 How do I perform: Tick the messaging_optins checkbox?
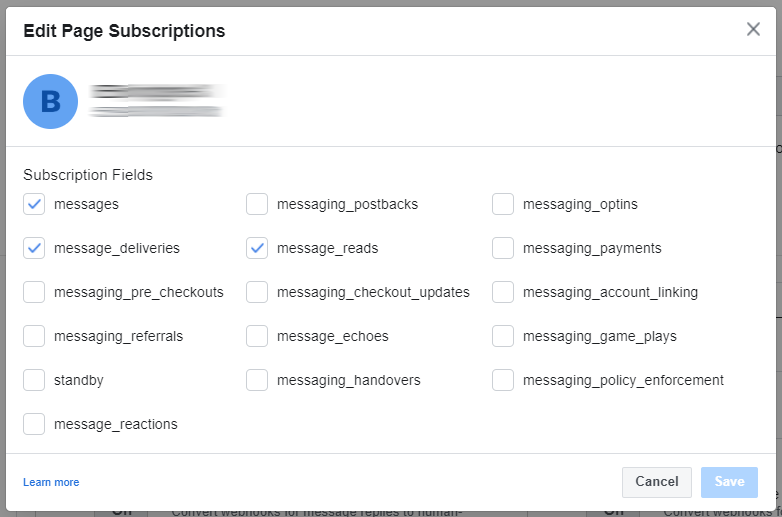click(503, 204)
